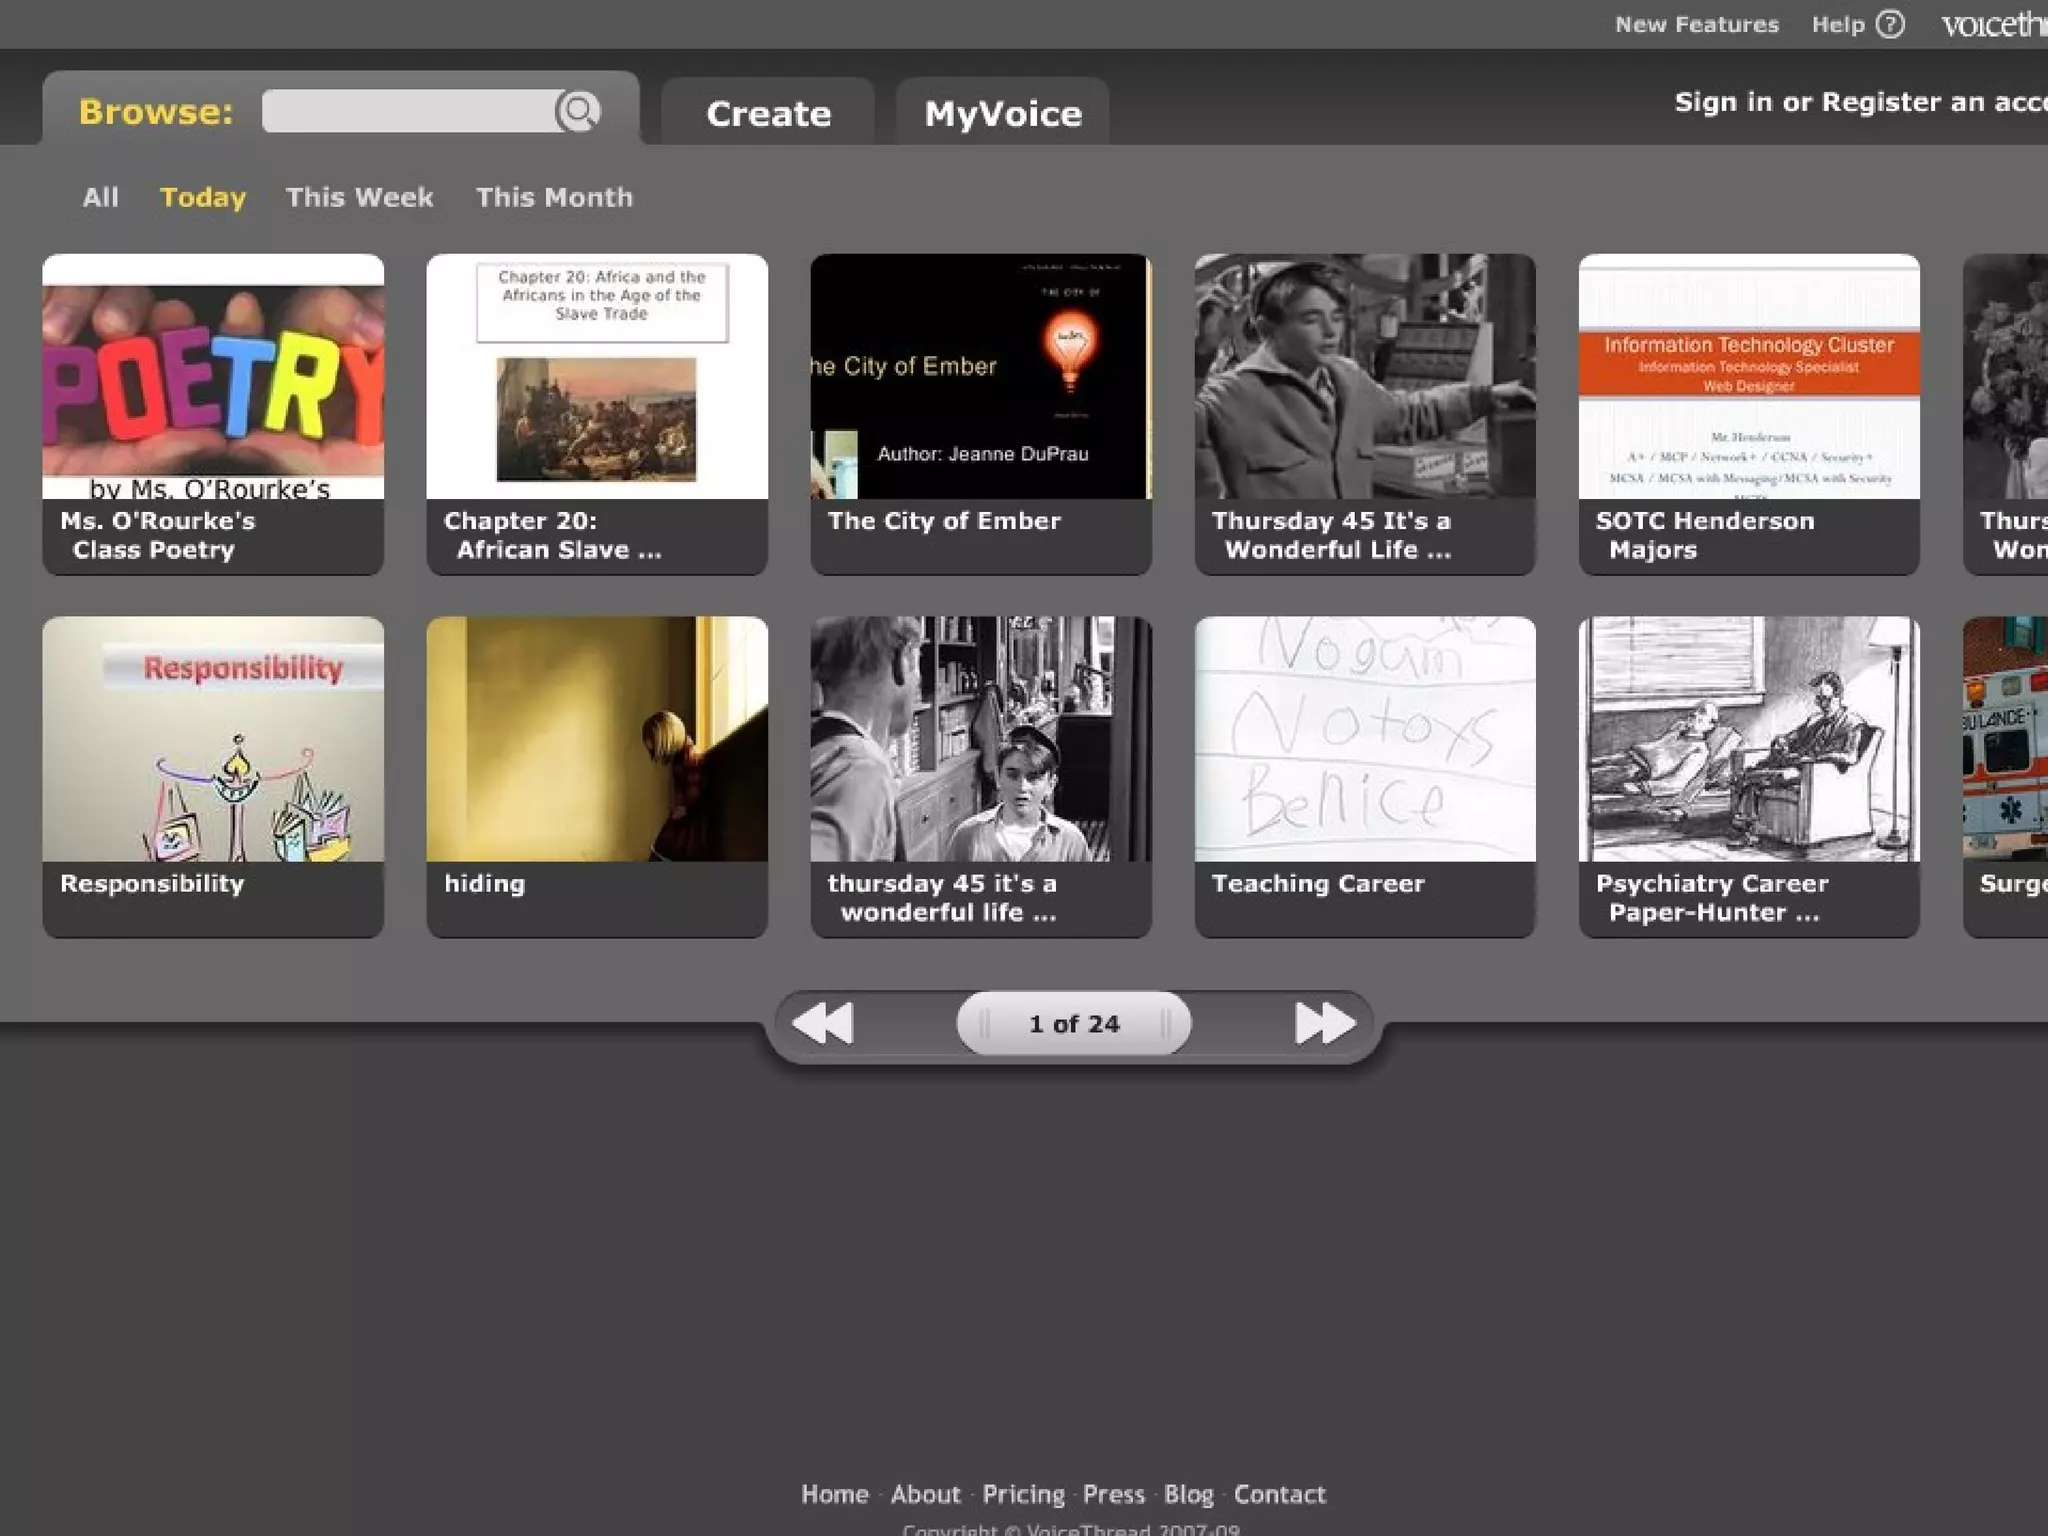Click the 'Chapter 20: African Slave ...' title text
The width and height of the screenshot is (2048, 1536).
(553, 535)
